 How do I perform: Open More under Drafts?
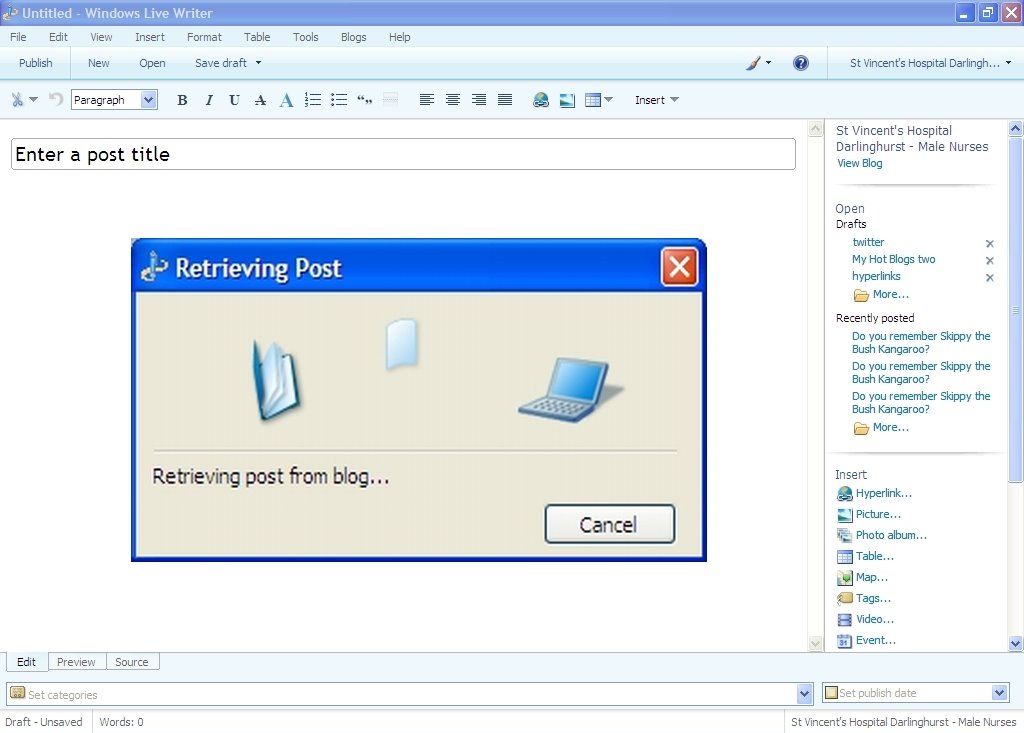click(890, 295)
